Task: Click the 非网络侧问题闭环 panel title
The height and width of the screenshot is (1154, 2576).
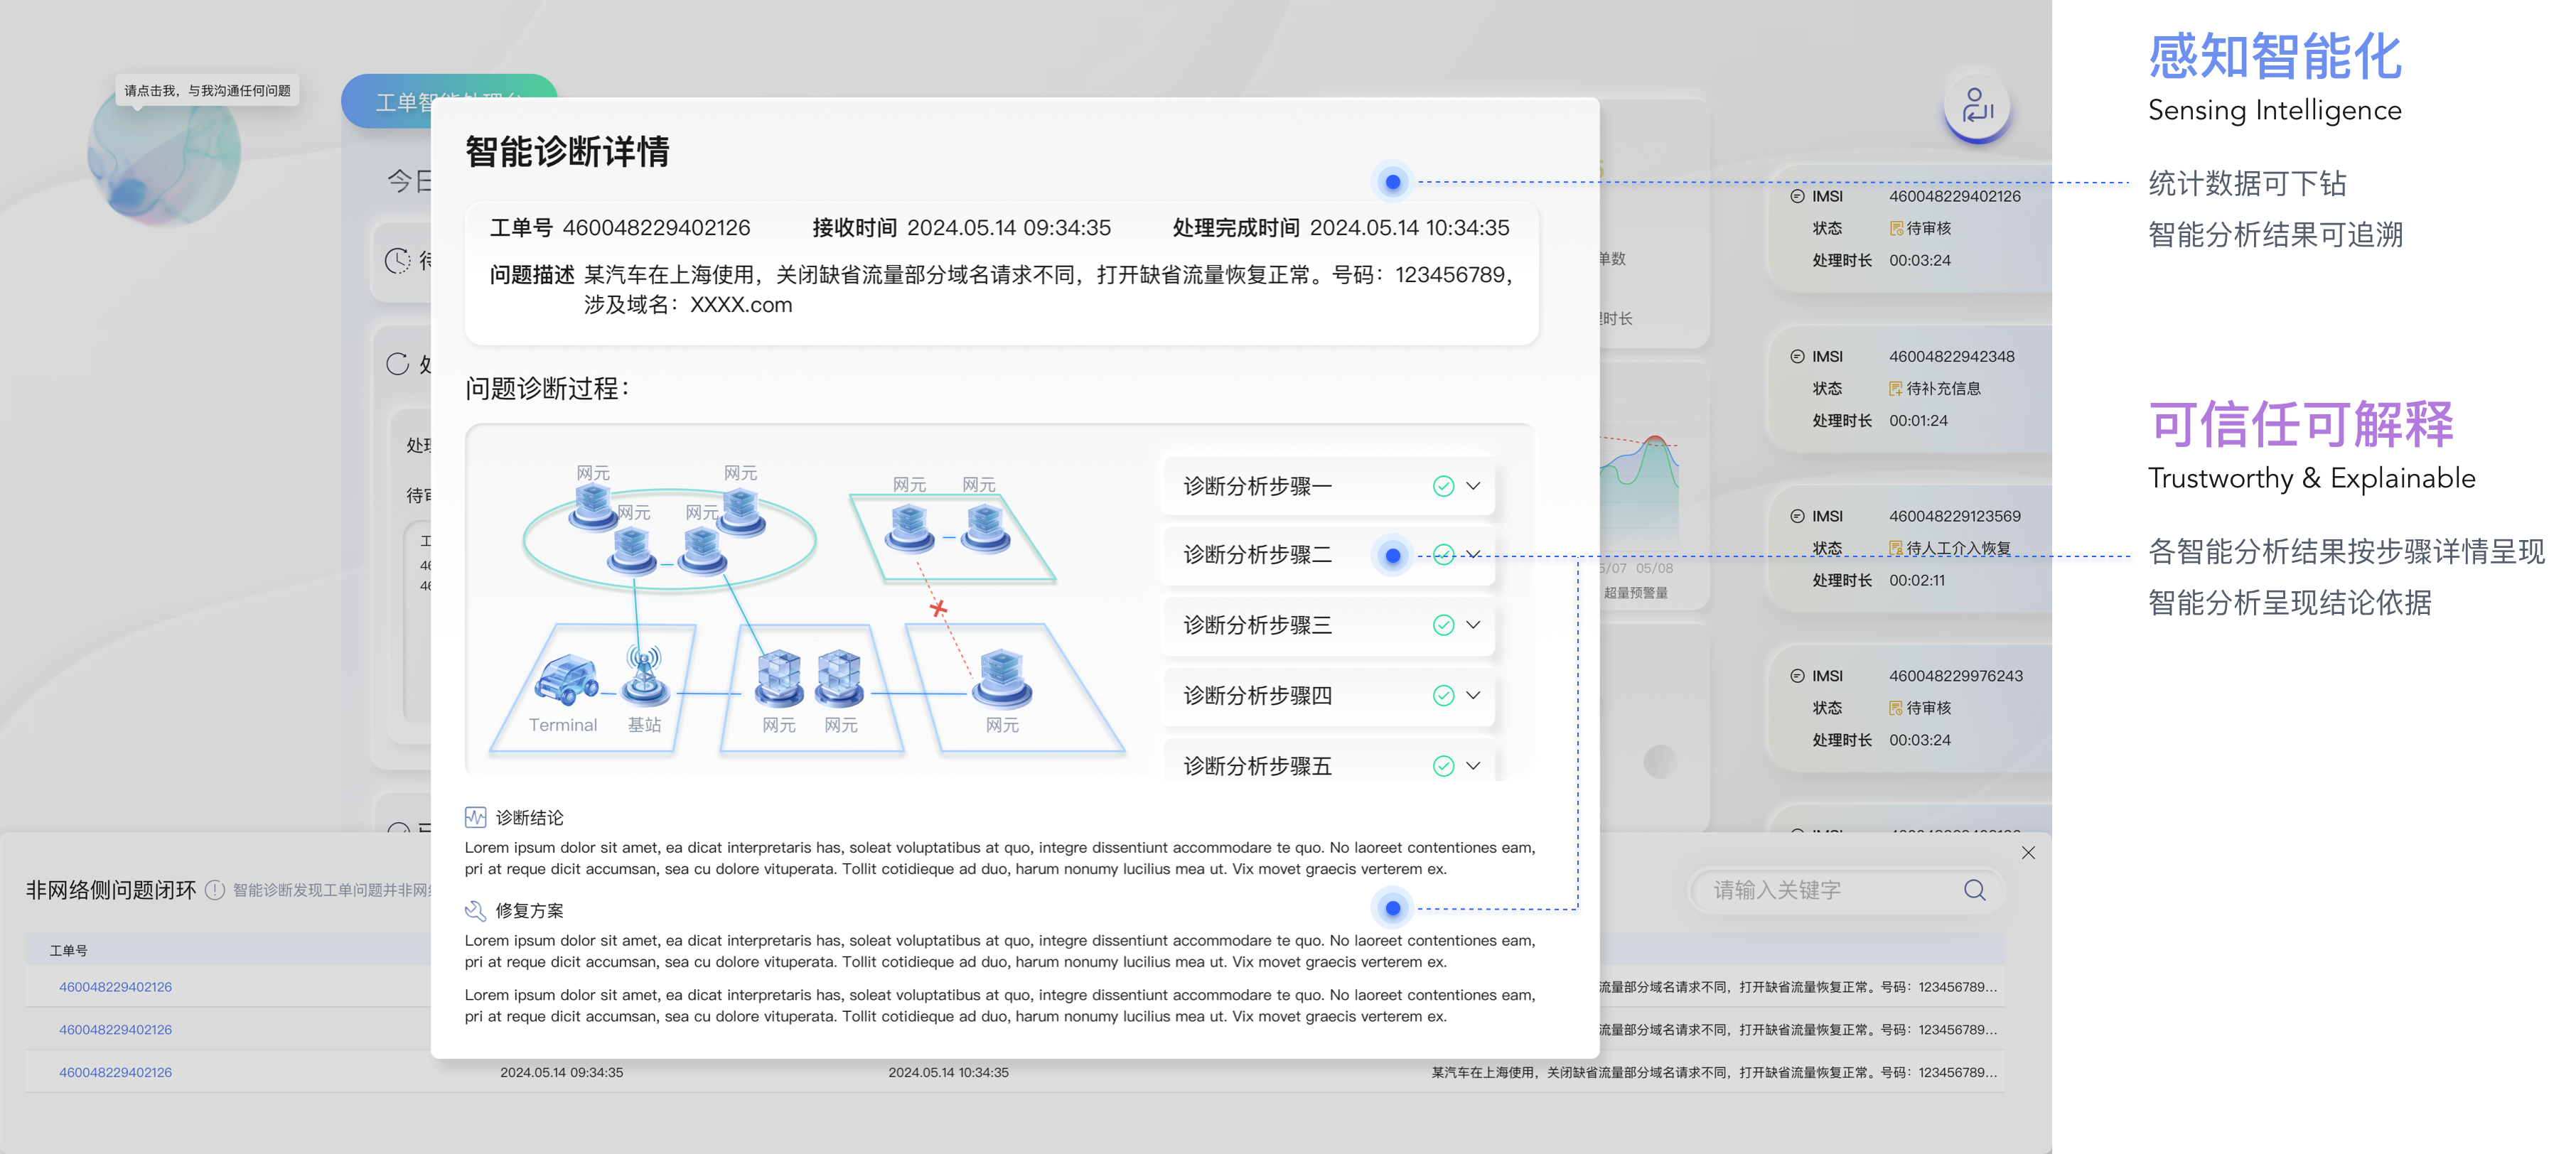Action: pos(111,889)
